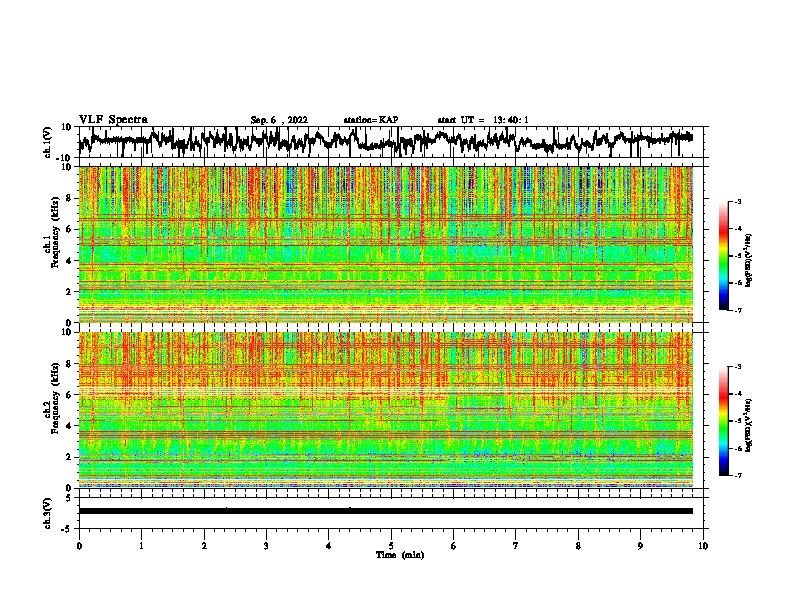Click the ch.2 colorbar log(PSD) unit label

coord(749,425)
